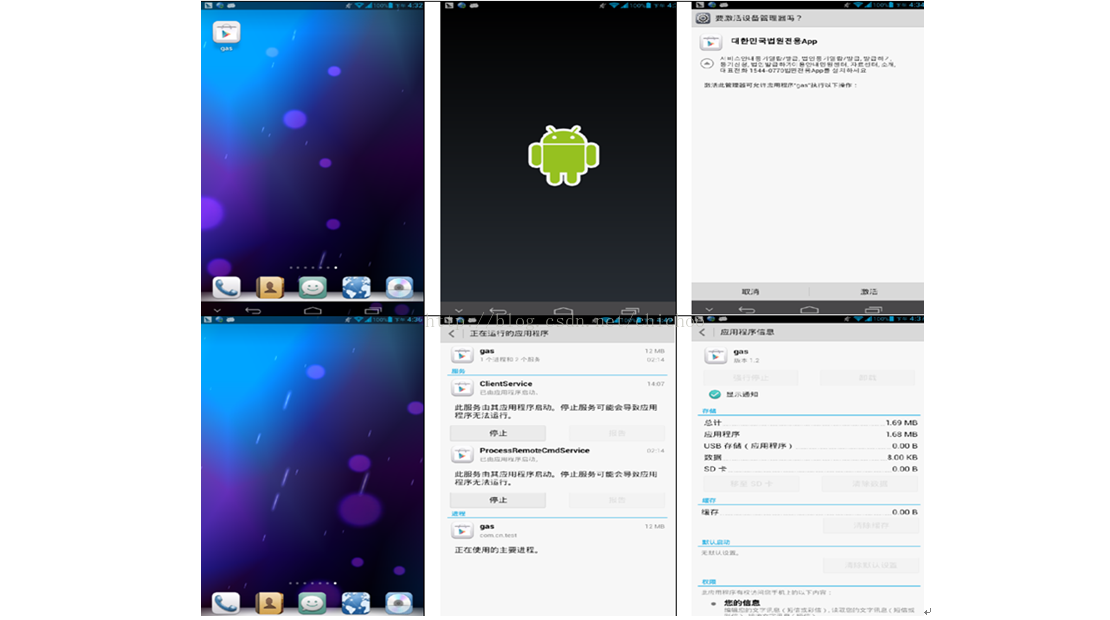The width and height of the screenshot is (1110, 620).
Task: Tap the ProcessRemoteCmdService name text
Action: coord(534,450)
